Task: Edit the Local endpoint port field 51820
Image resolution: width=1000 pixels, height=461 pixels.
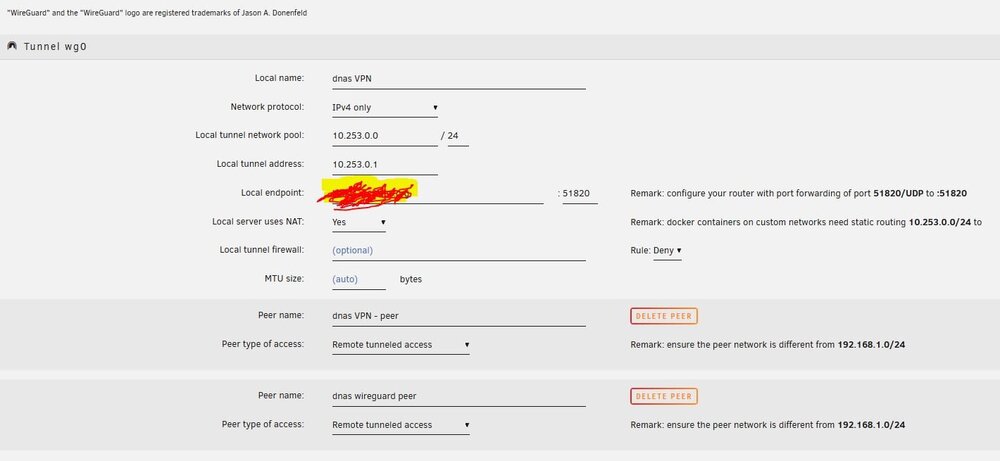Action: click(x=580, y=193)
